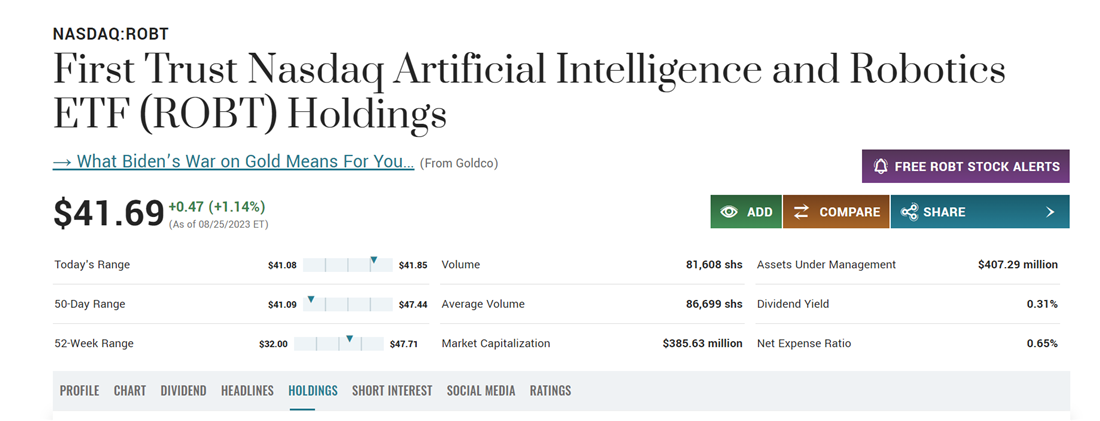Click Free ROBT Stock Alerts button
This screenshot has height=421, width=1100.
(965, 167)
